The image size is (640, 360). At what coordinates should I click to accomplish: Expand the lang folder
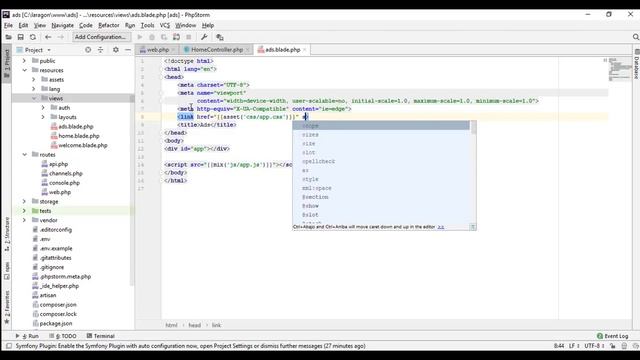tap(34, 89)
